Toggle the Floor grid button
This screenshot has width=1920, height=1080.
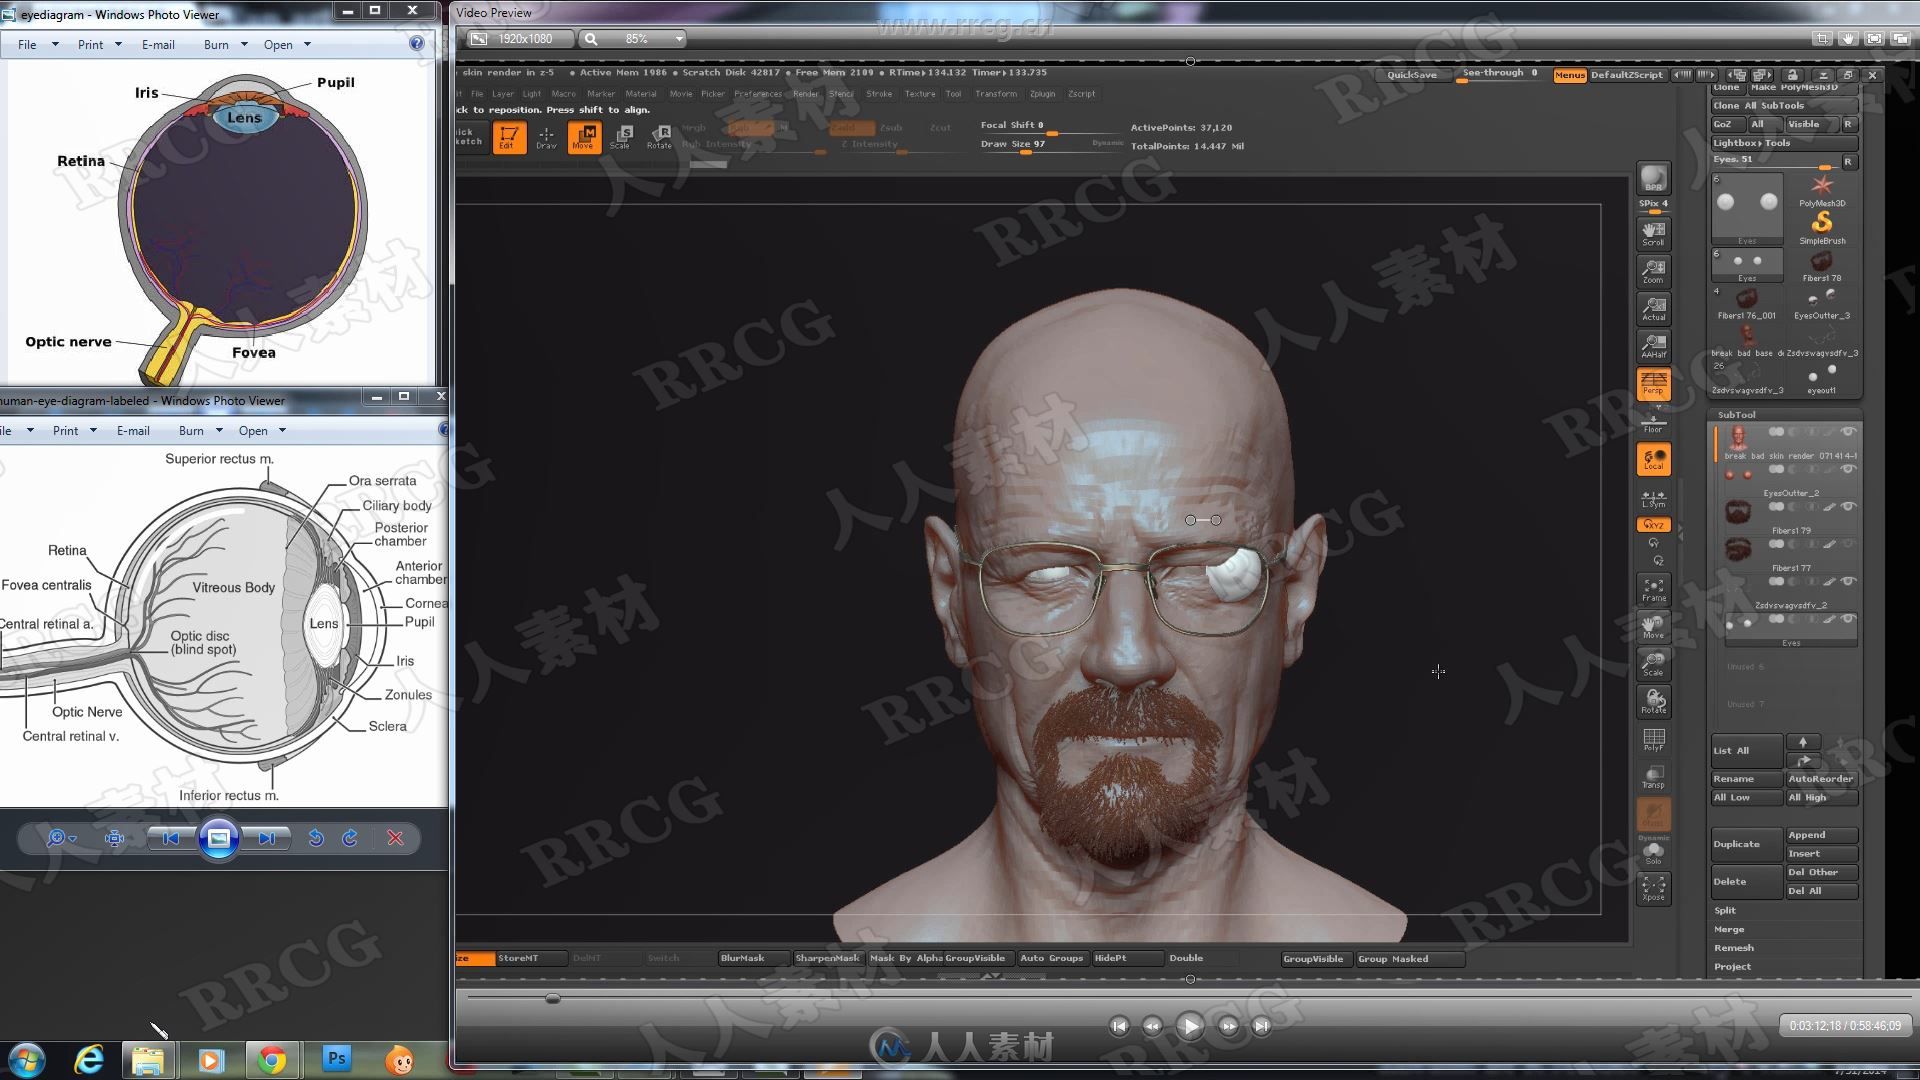(x=1653, y=423)
